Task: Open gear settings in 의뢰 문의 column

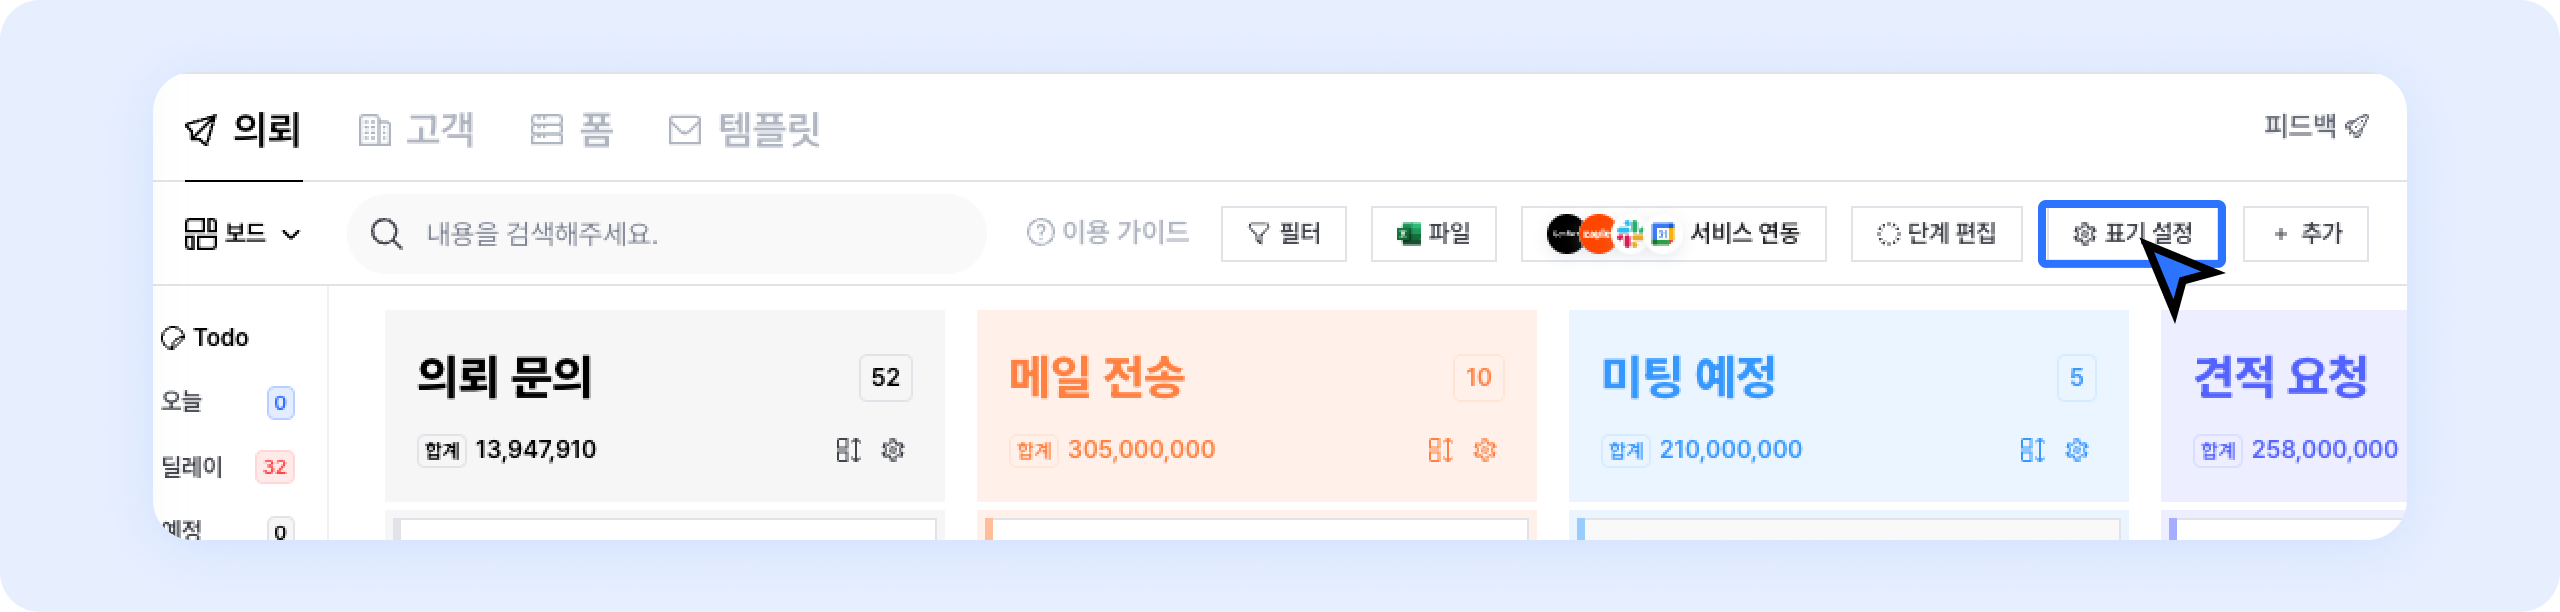Action: 893,450
